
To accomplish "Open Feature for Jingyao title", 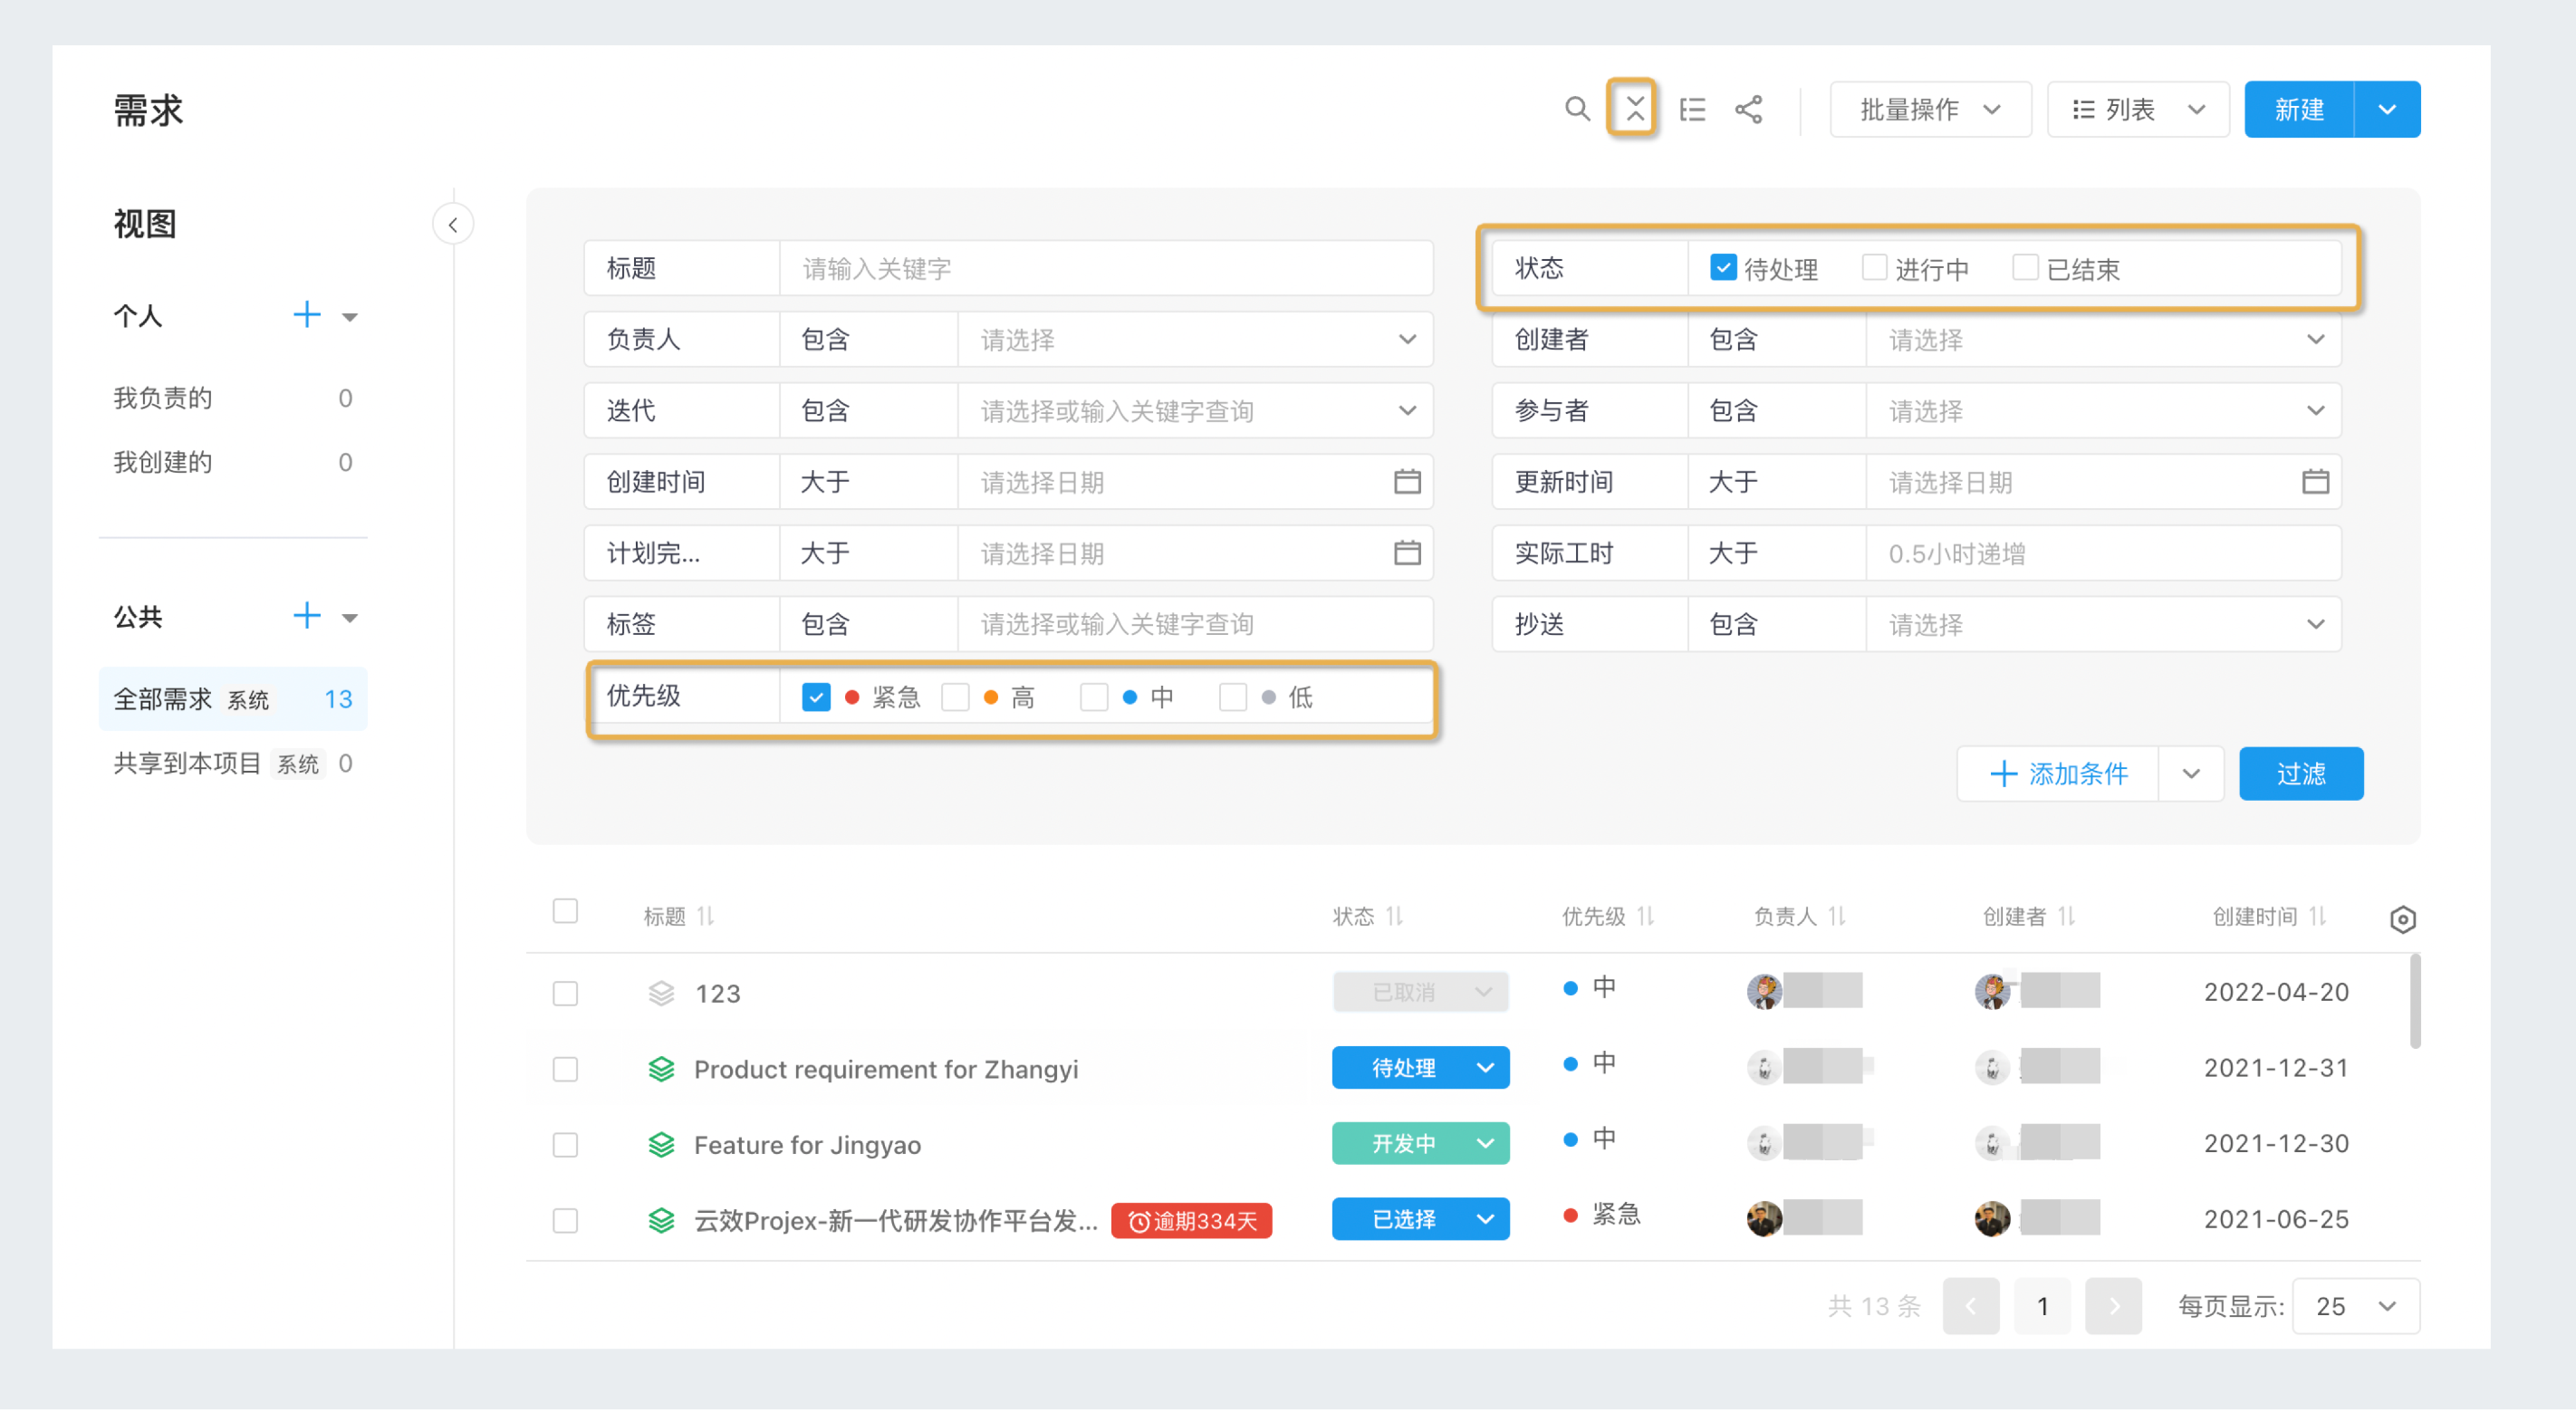I will coord(807,1145).
